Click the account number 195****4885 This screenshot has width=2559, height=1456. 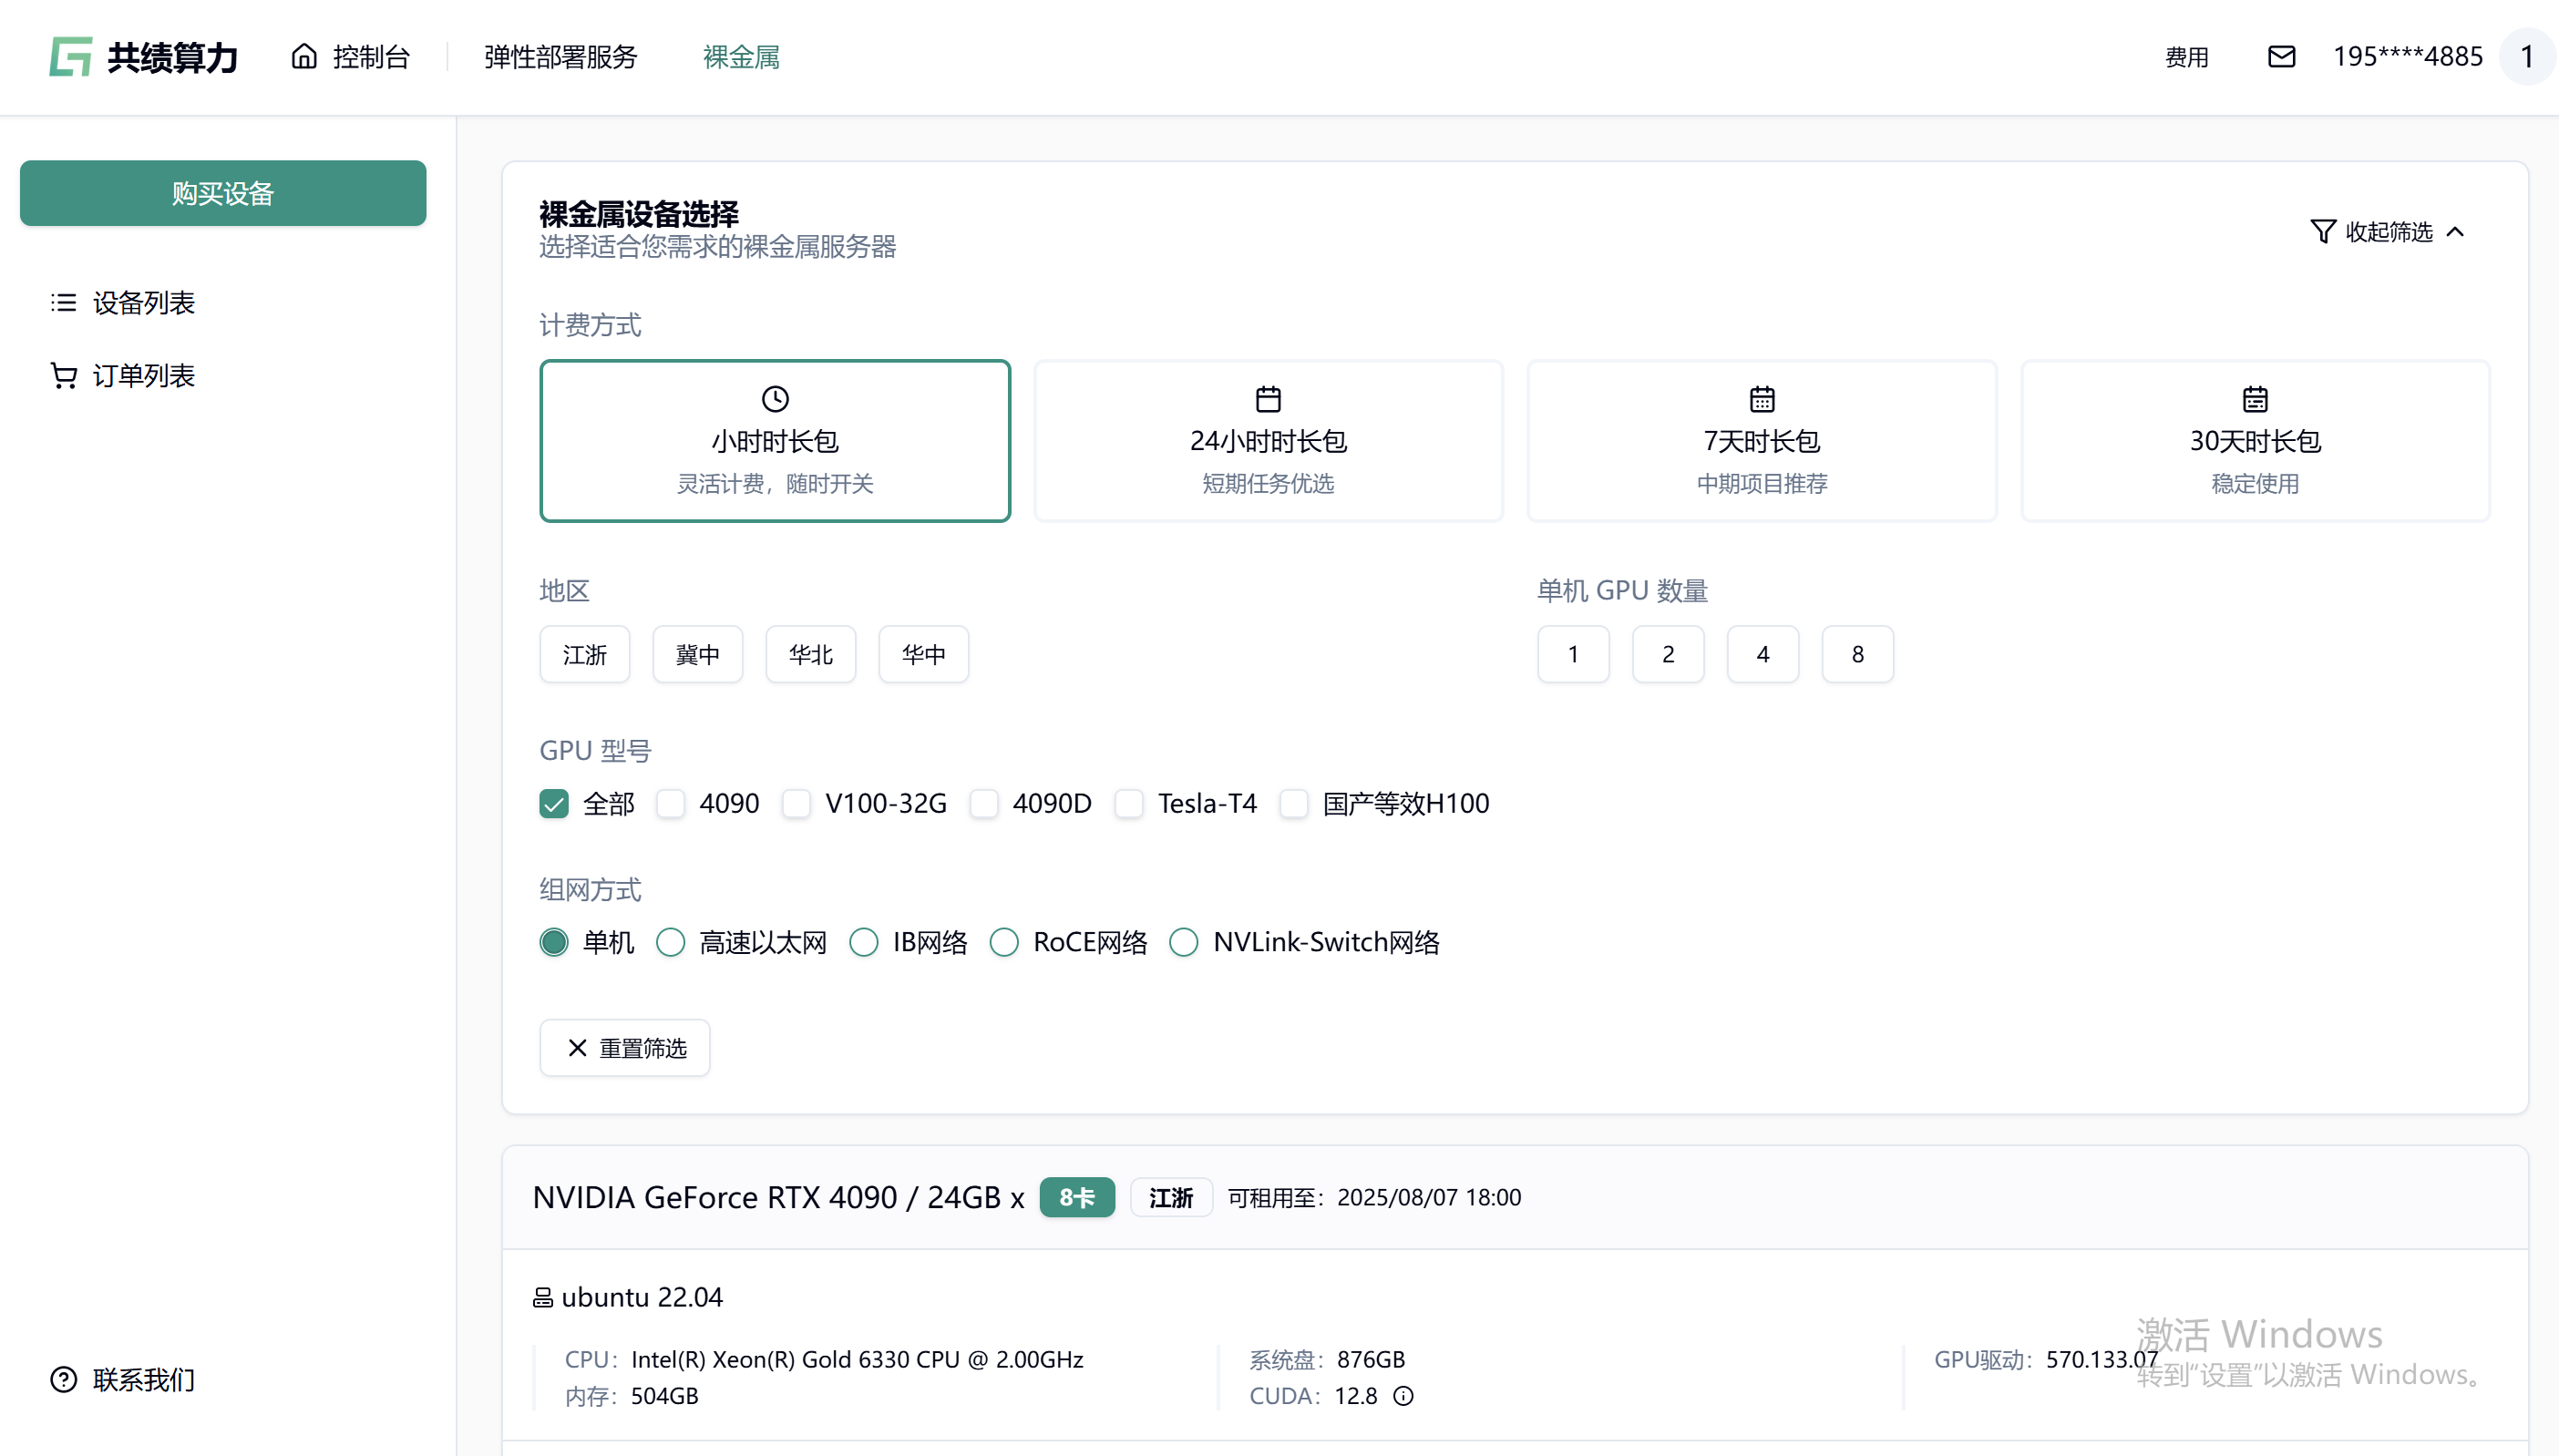tap(2407, 57)
